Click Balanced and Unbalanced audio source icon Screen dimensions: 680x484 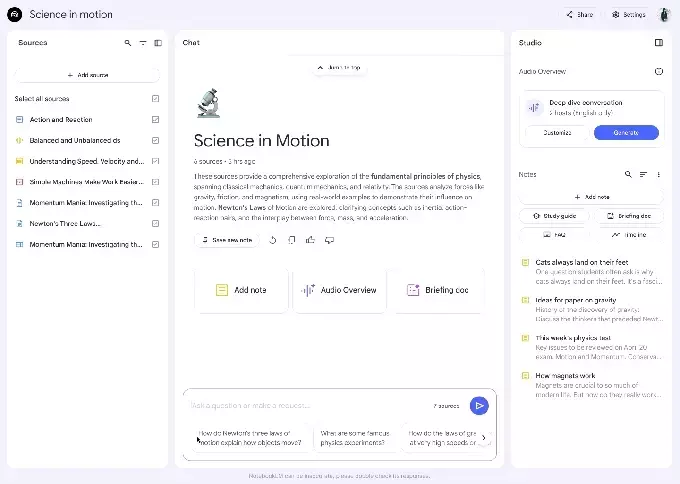[20, 140]
